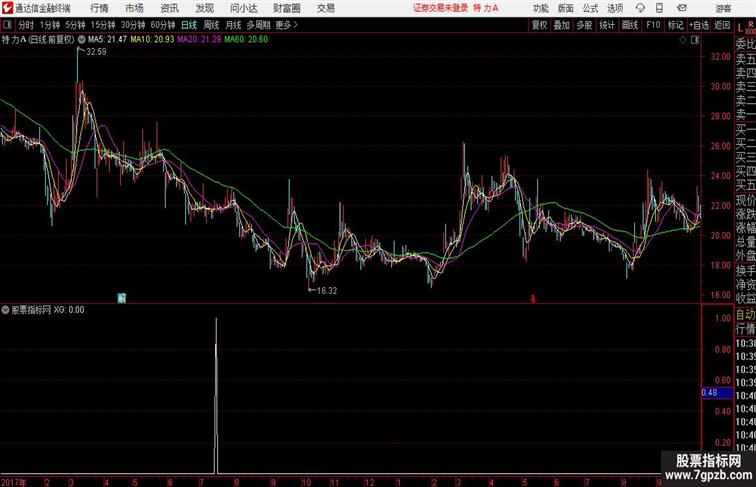
Task: Open the dropdown icon beside 股票指标网 indicator
Action: point(5,310)
